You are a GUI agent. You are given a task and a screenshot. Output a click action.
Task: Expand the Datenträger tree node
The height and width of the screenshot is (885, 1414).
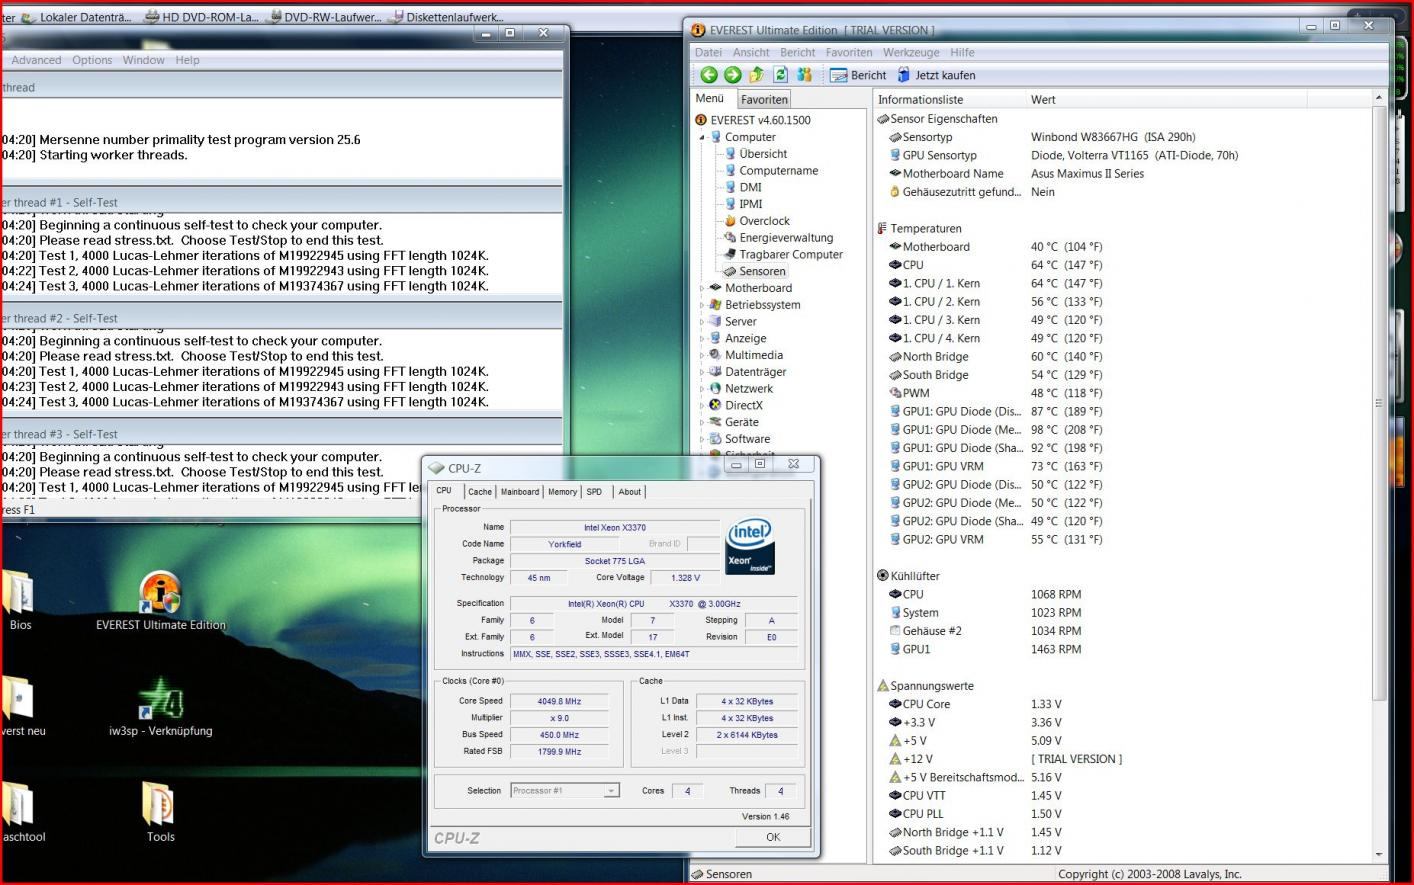pos(702,372)
